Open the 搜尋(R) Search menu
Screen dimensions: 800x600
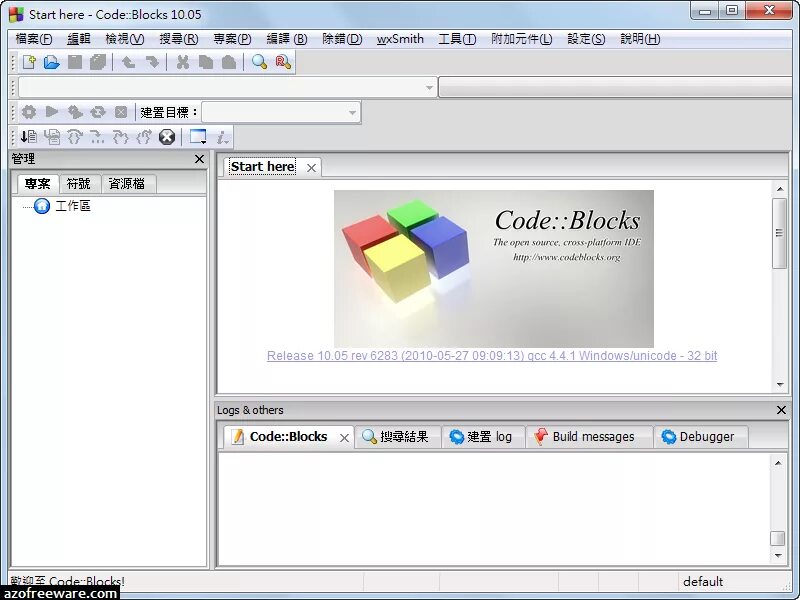pyautogui.click(x=179, y=39)
